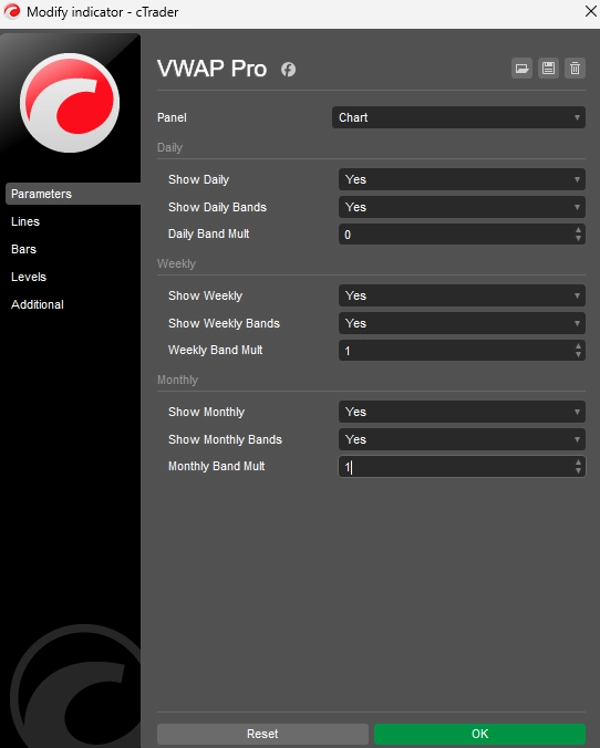Switch to the Lines tab

26,222
